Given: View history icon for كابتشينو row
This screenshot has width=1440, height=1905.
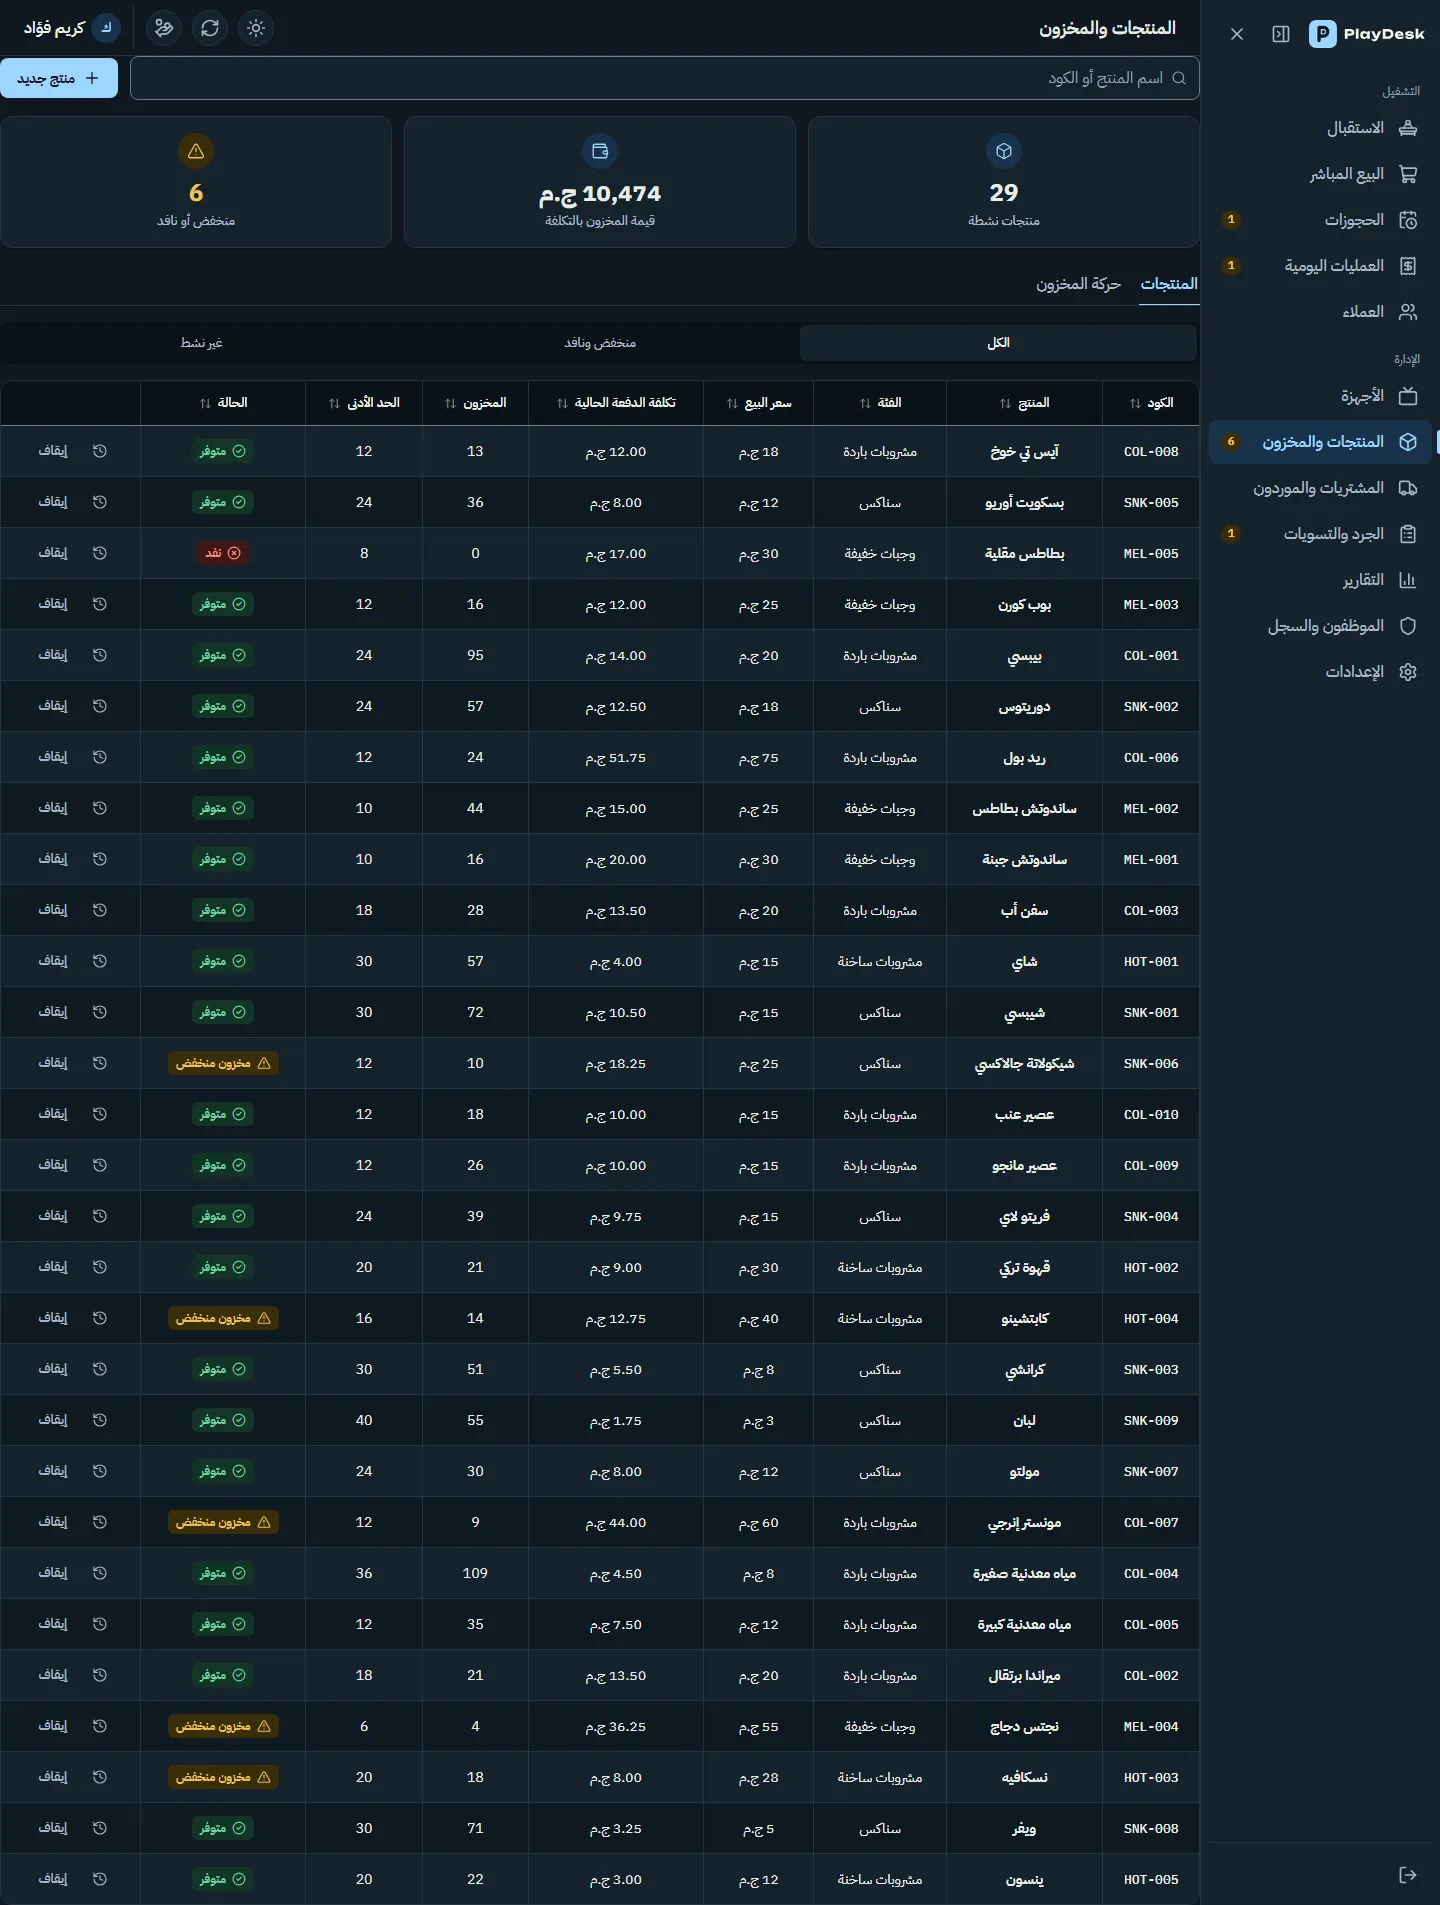Looking at the screenshot, I should (100, 1318).
